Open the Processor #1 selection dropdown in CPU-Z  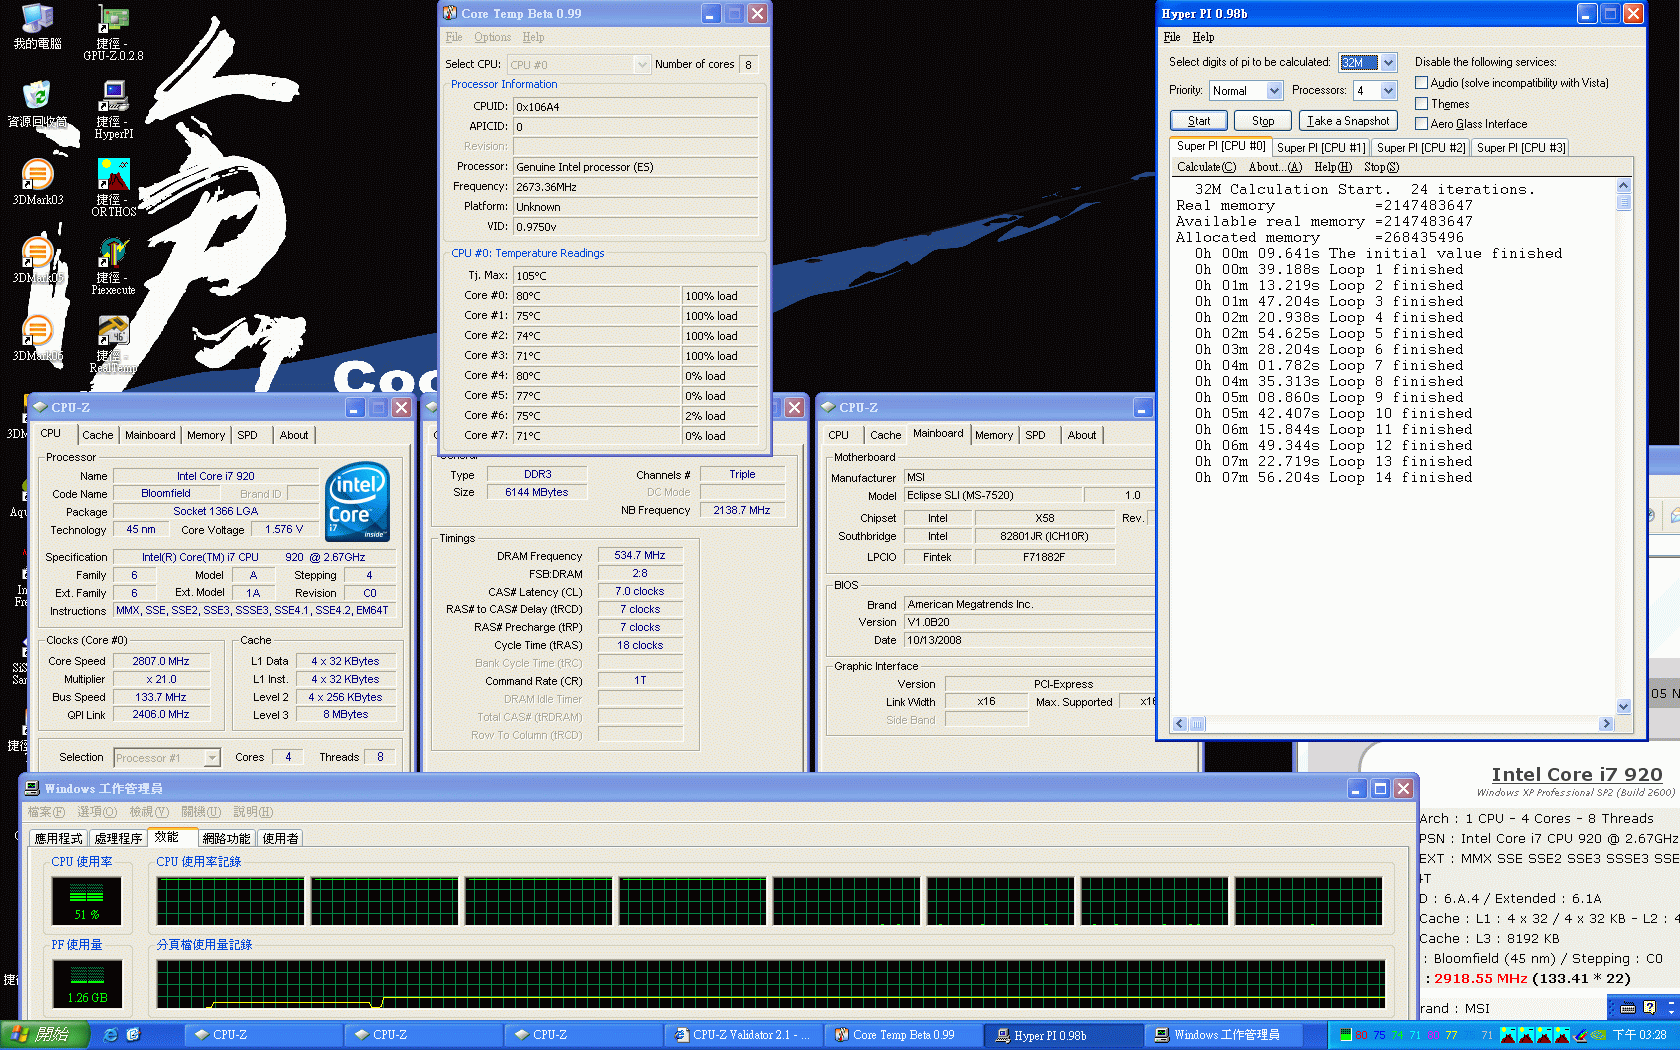point(212,758)
